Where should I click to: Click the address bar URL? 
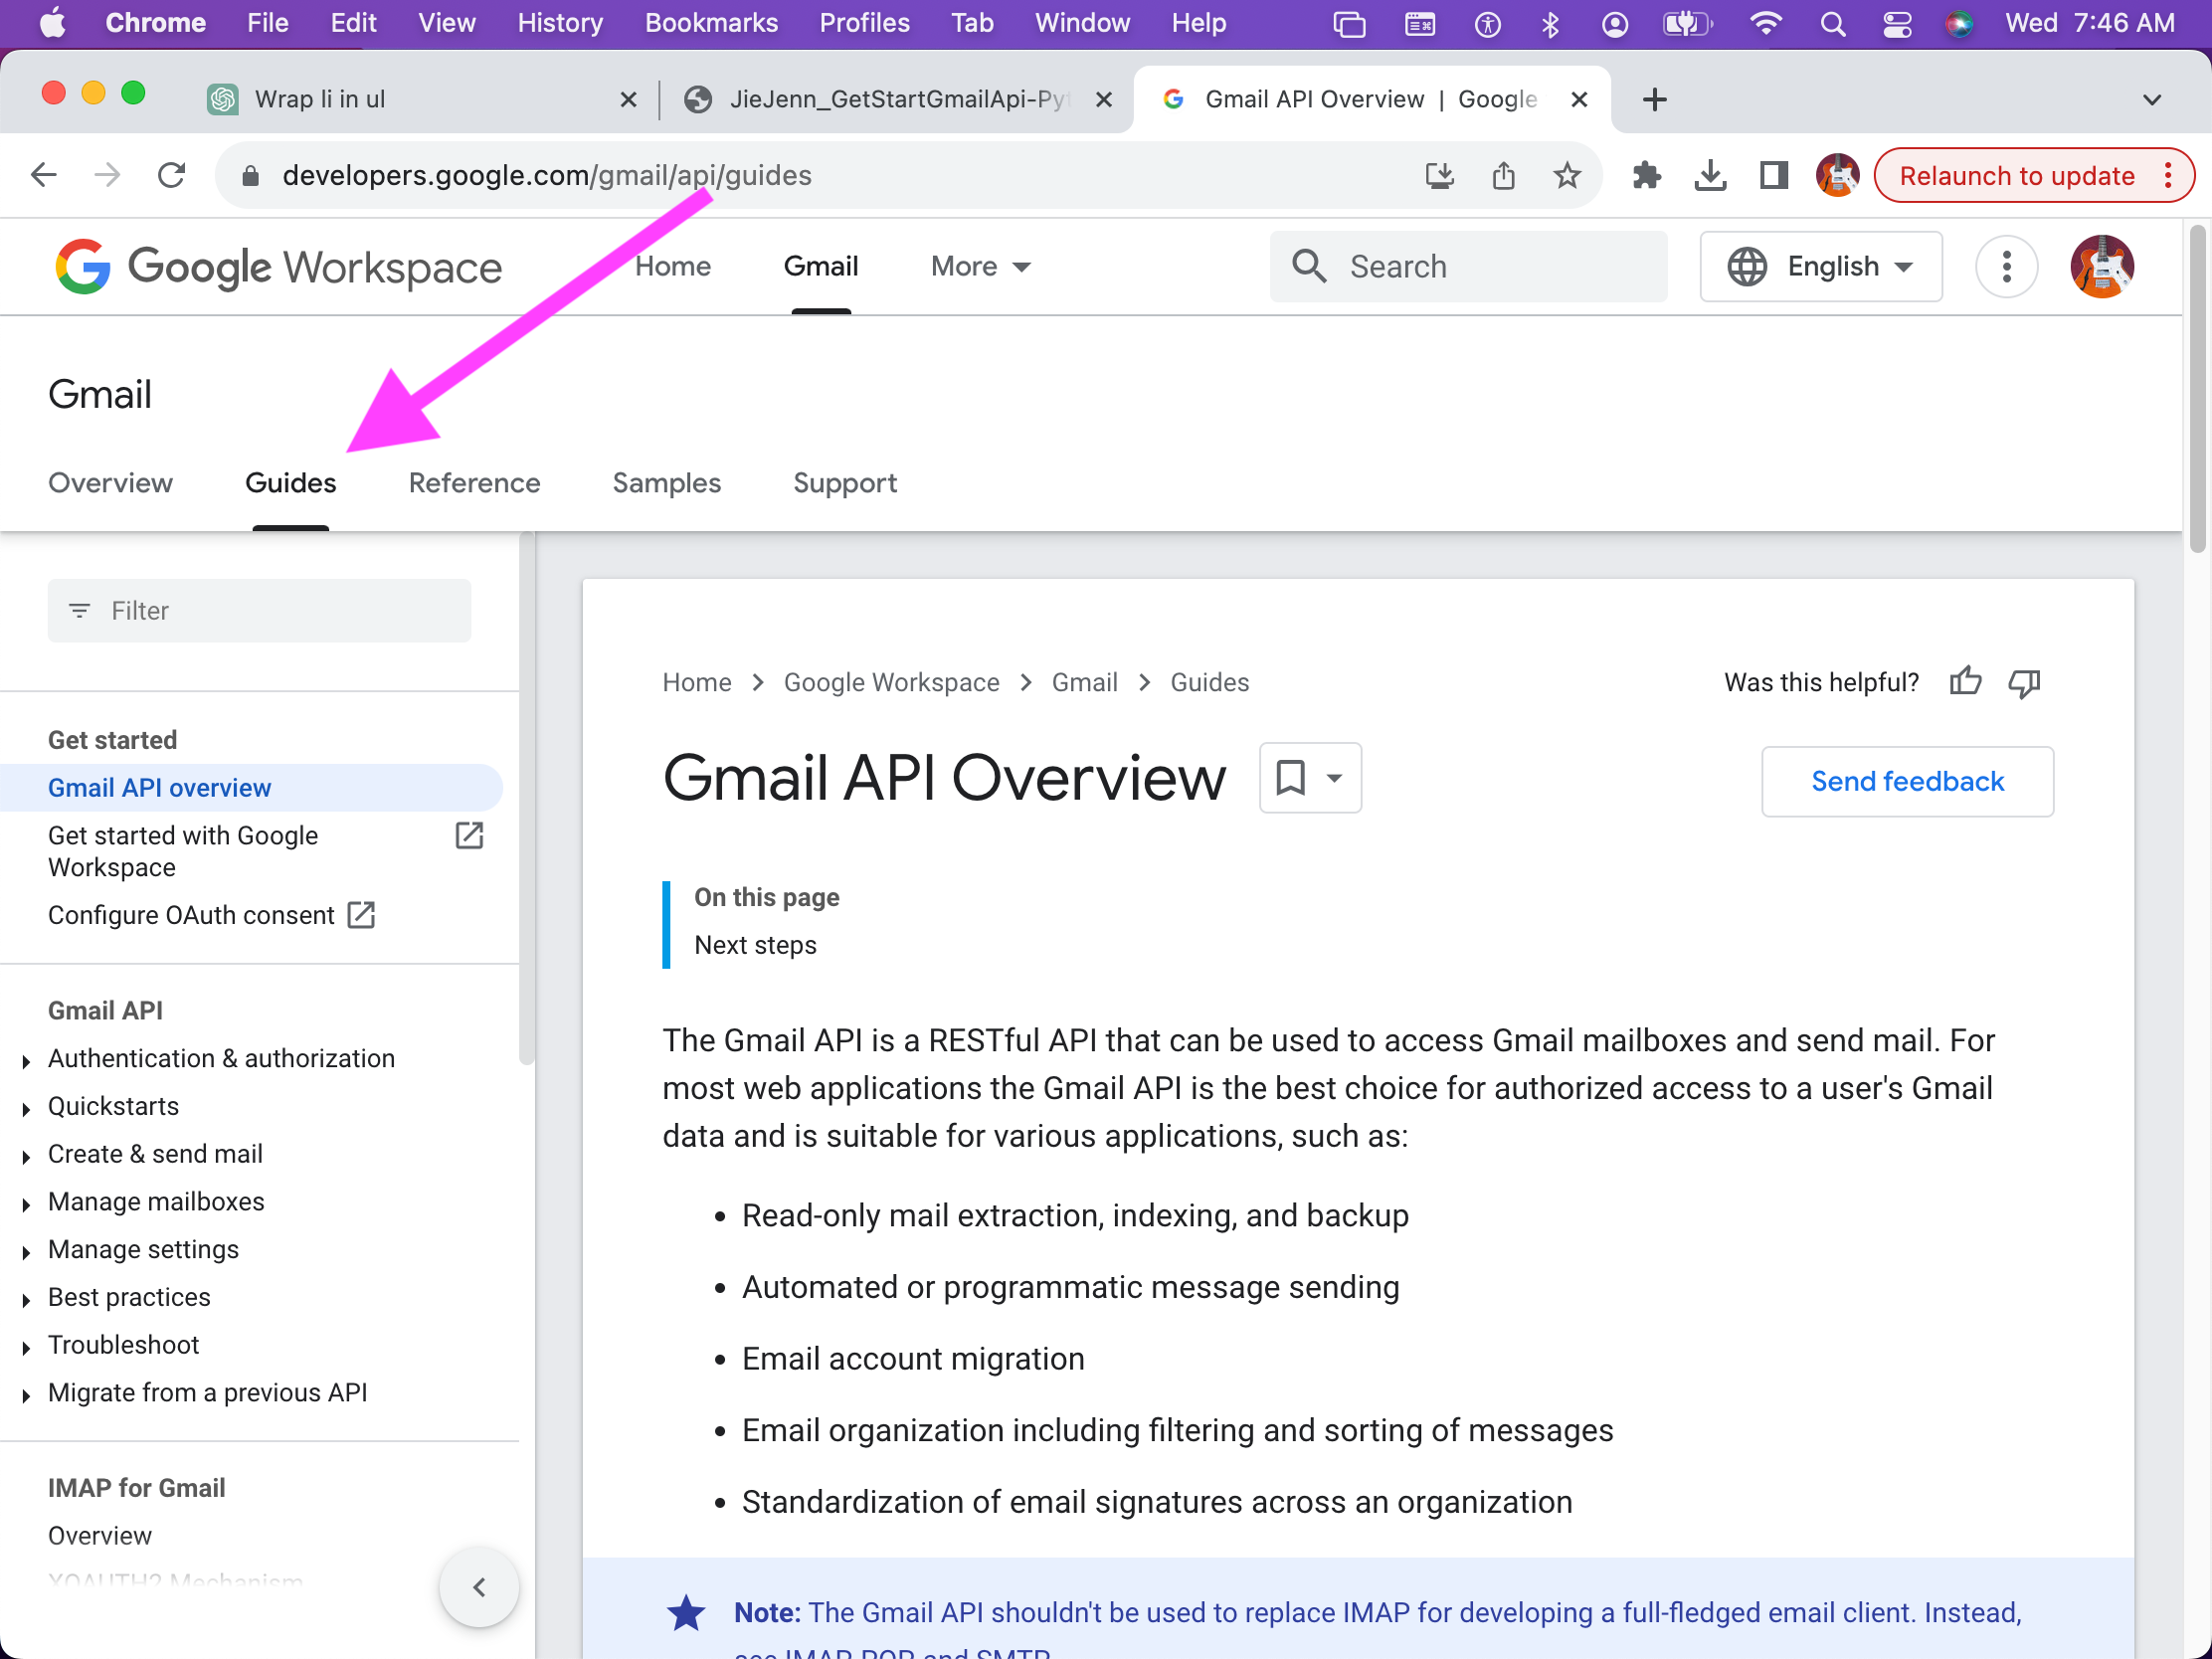(x=546, y=176)
